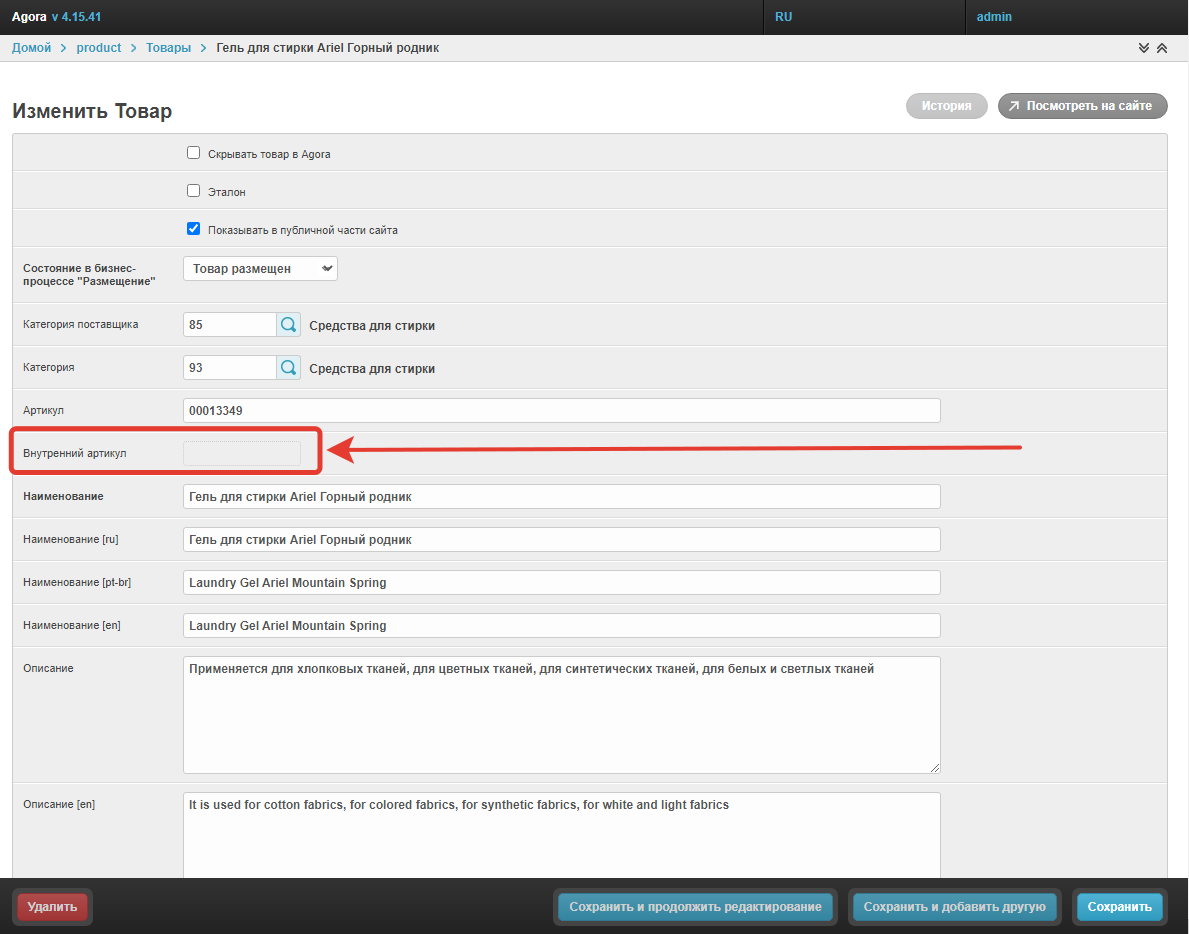Navigate to 'Товары' breadcrumb

coord(168,48)
